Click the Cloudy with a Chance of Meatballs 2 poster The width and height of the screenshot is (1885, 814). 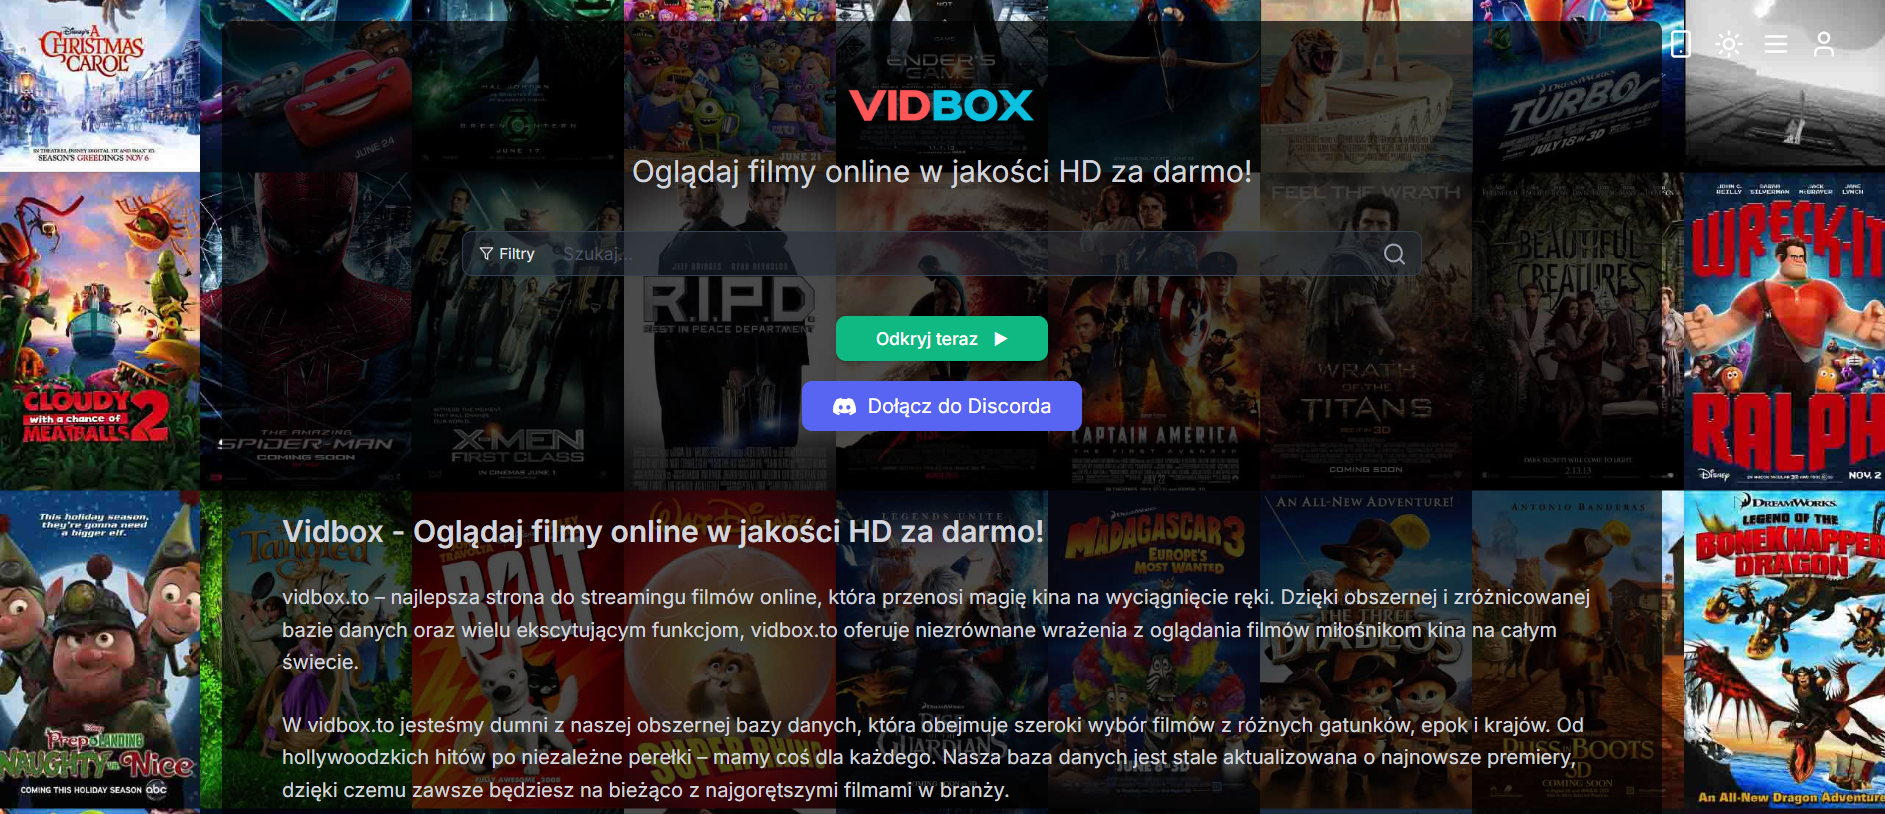pos(100,331)
